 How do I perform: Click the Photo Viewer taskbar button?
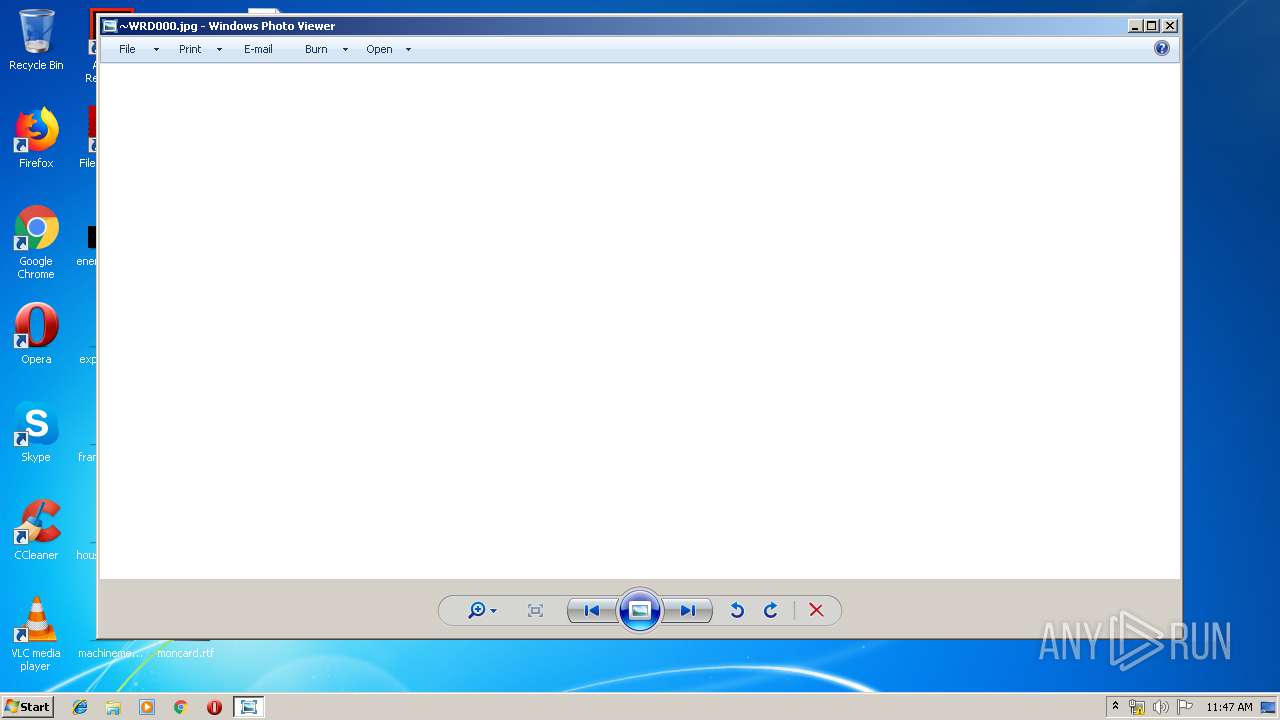pyautogui.click(x=248, y=707)
